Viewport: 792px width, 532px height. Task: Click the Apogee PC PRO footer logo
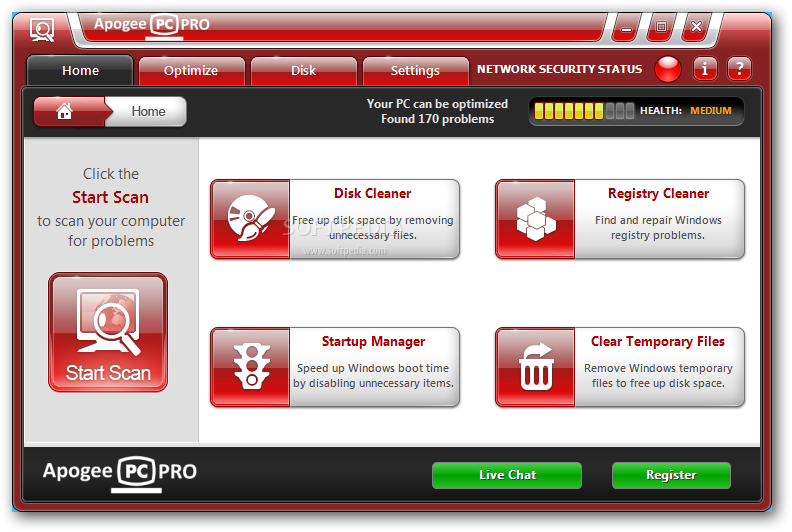[120, 473]
